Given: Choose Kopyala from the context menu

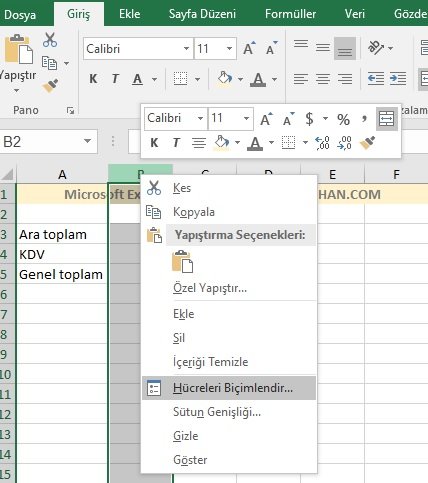Looking at the screenshot, I should 229,212.
